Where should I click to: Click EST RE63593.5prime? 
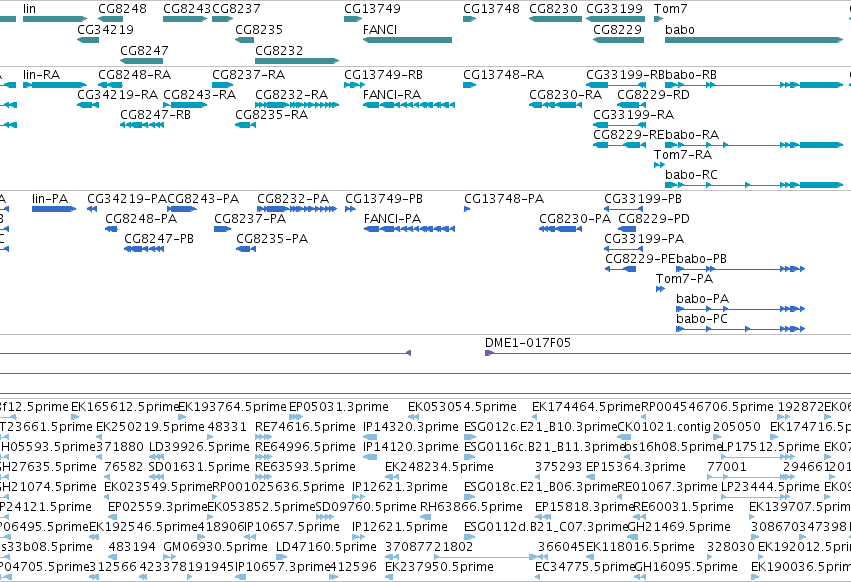306,467
